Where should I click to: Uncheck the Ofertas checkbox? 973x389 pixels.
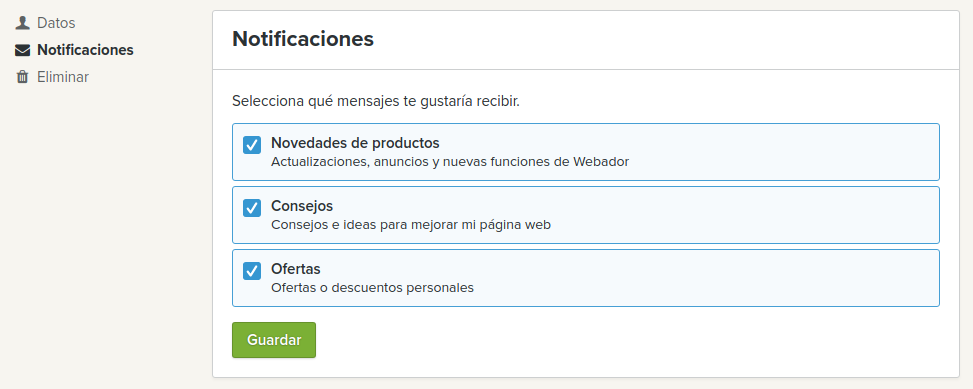click(251, 271)
